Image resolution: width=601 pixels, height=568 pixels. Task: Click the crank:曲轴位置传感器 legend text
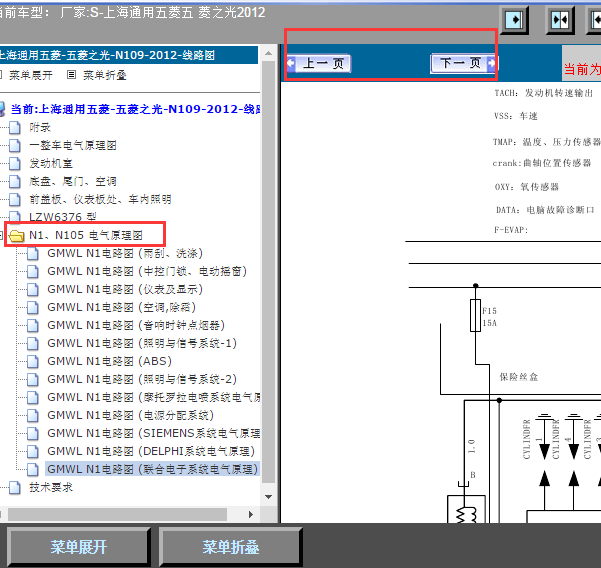(x=542, y=163)
